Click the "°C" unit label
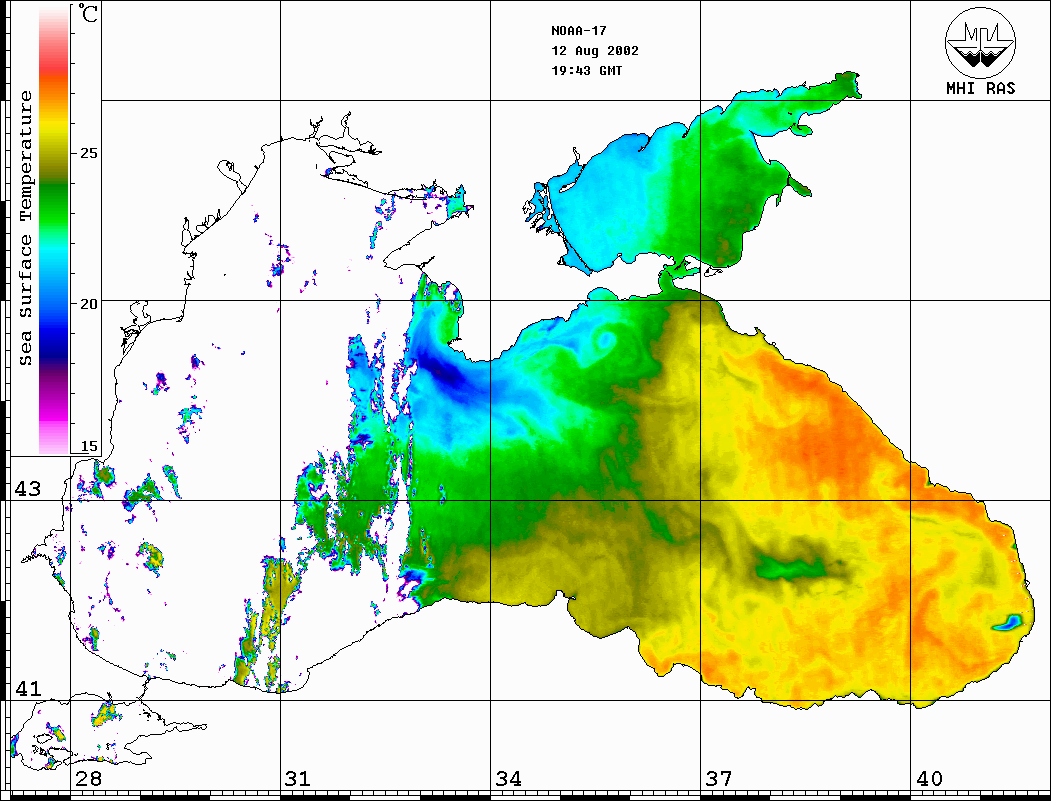 [88, 13]
